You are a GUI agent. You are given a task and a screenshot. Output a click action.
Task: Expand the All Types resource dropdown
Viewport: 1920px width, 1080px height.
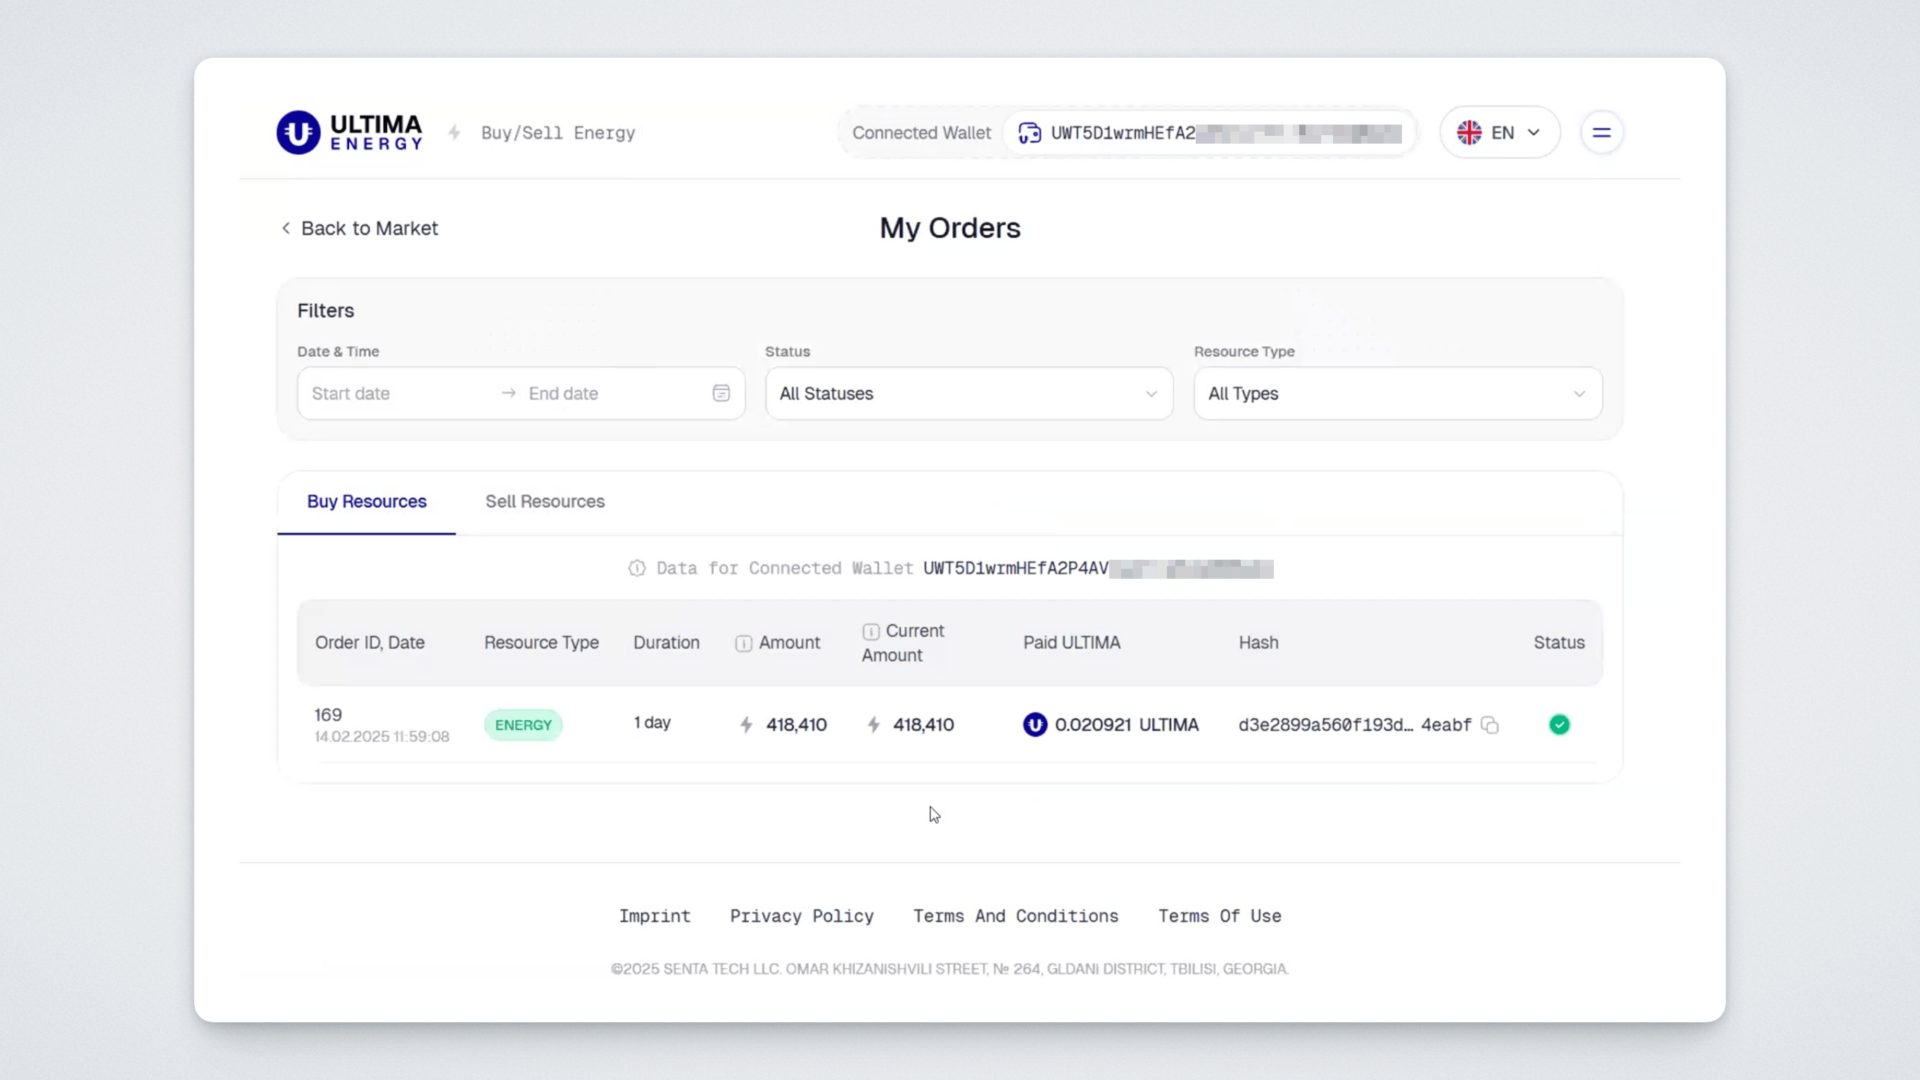pyautogui.click(x=1397, y=393)
